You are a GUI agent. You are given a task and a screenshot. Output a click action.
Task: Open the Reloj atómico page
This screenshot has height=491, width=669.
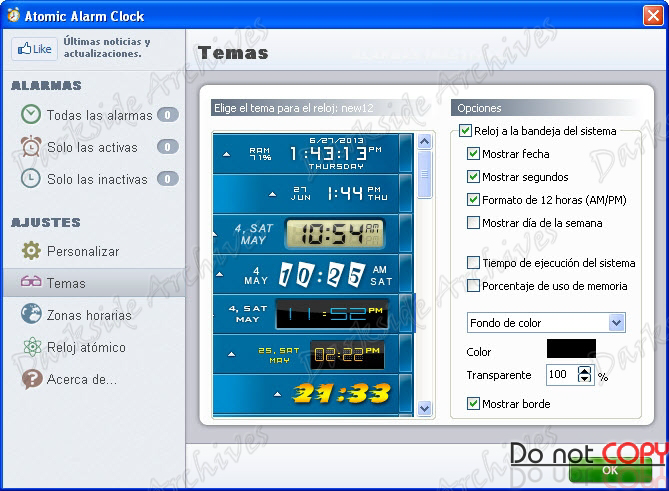pos(86,347)
